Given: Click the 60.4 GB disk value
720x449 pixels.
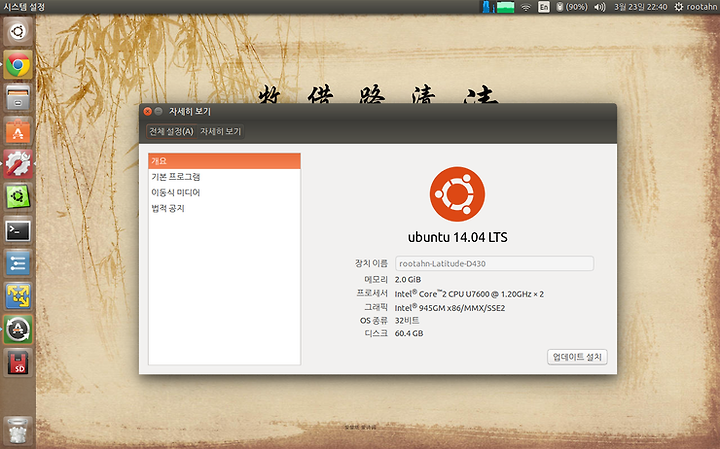Looking at the screenshot, I should pos(409,333).
